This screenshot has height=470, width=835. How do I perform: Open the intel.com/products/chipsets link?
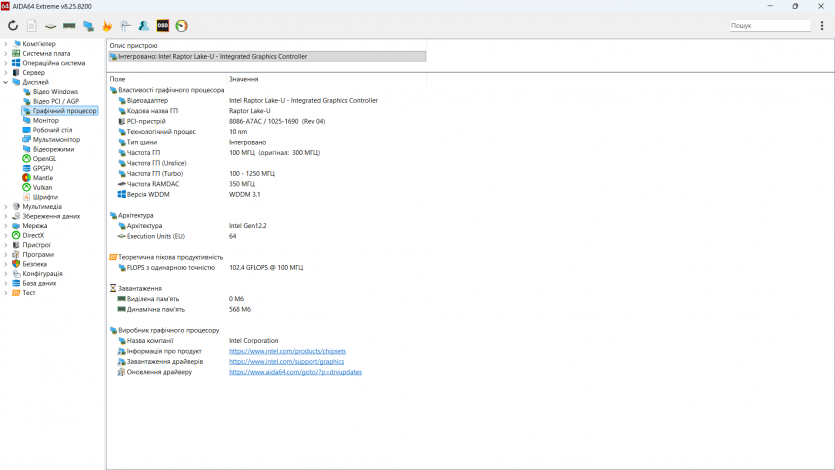click(x=287, y=351)
